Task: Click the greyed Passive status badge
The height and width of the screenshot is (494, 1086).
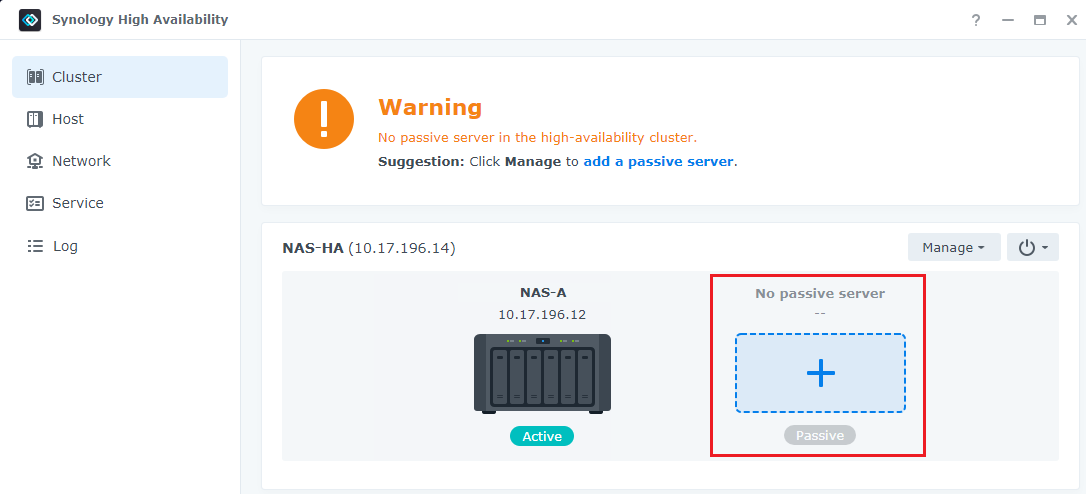Action: pos(820,436)
